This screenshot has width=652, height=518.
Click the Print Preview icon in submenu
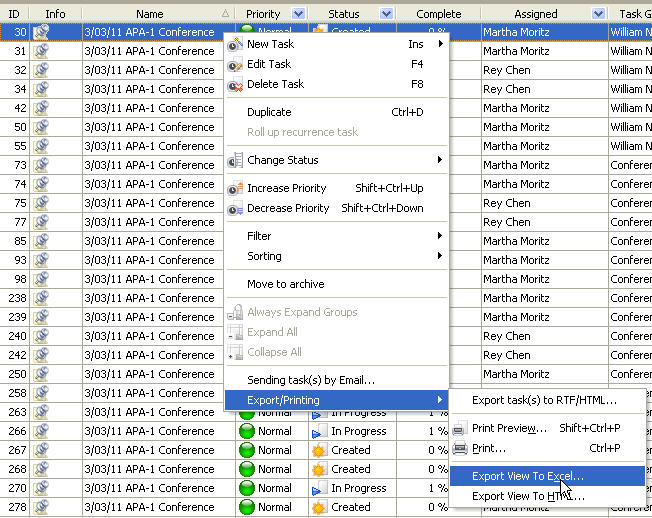(459, 429)
